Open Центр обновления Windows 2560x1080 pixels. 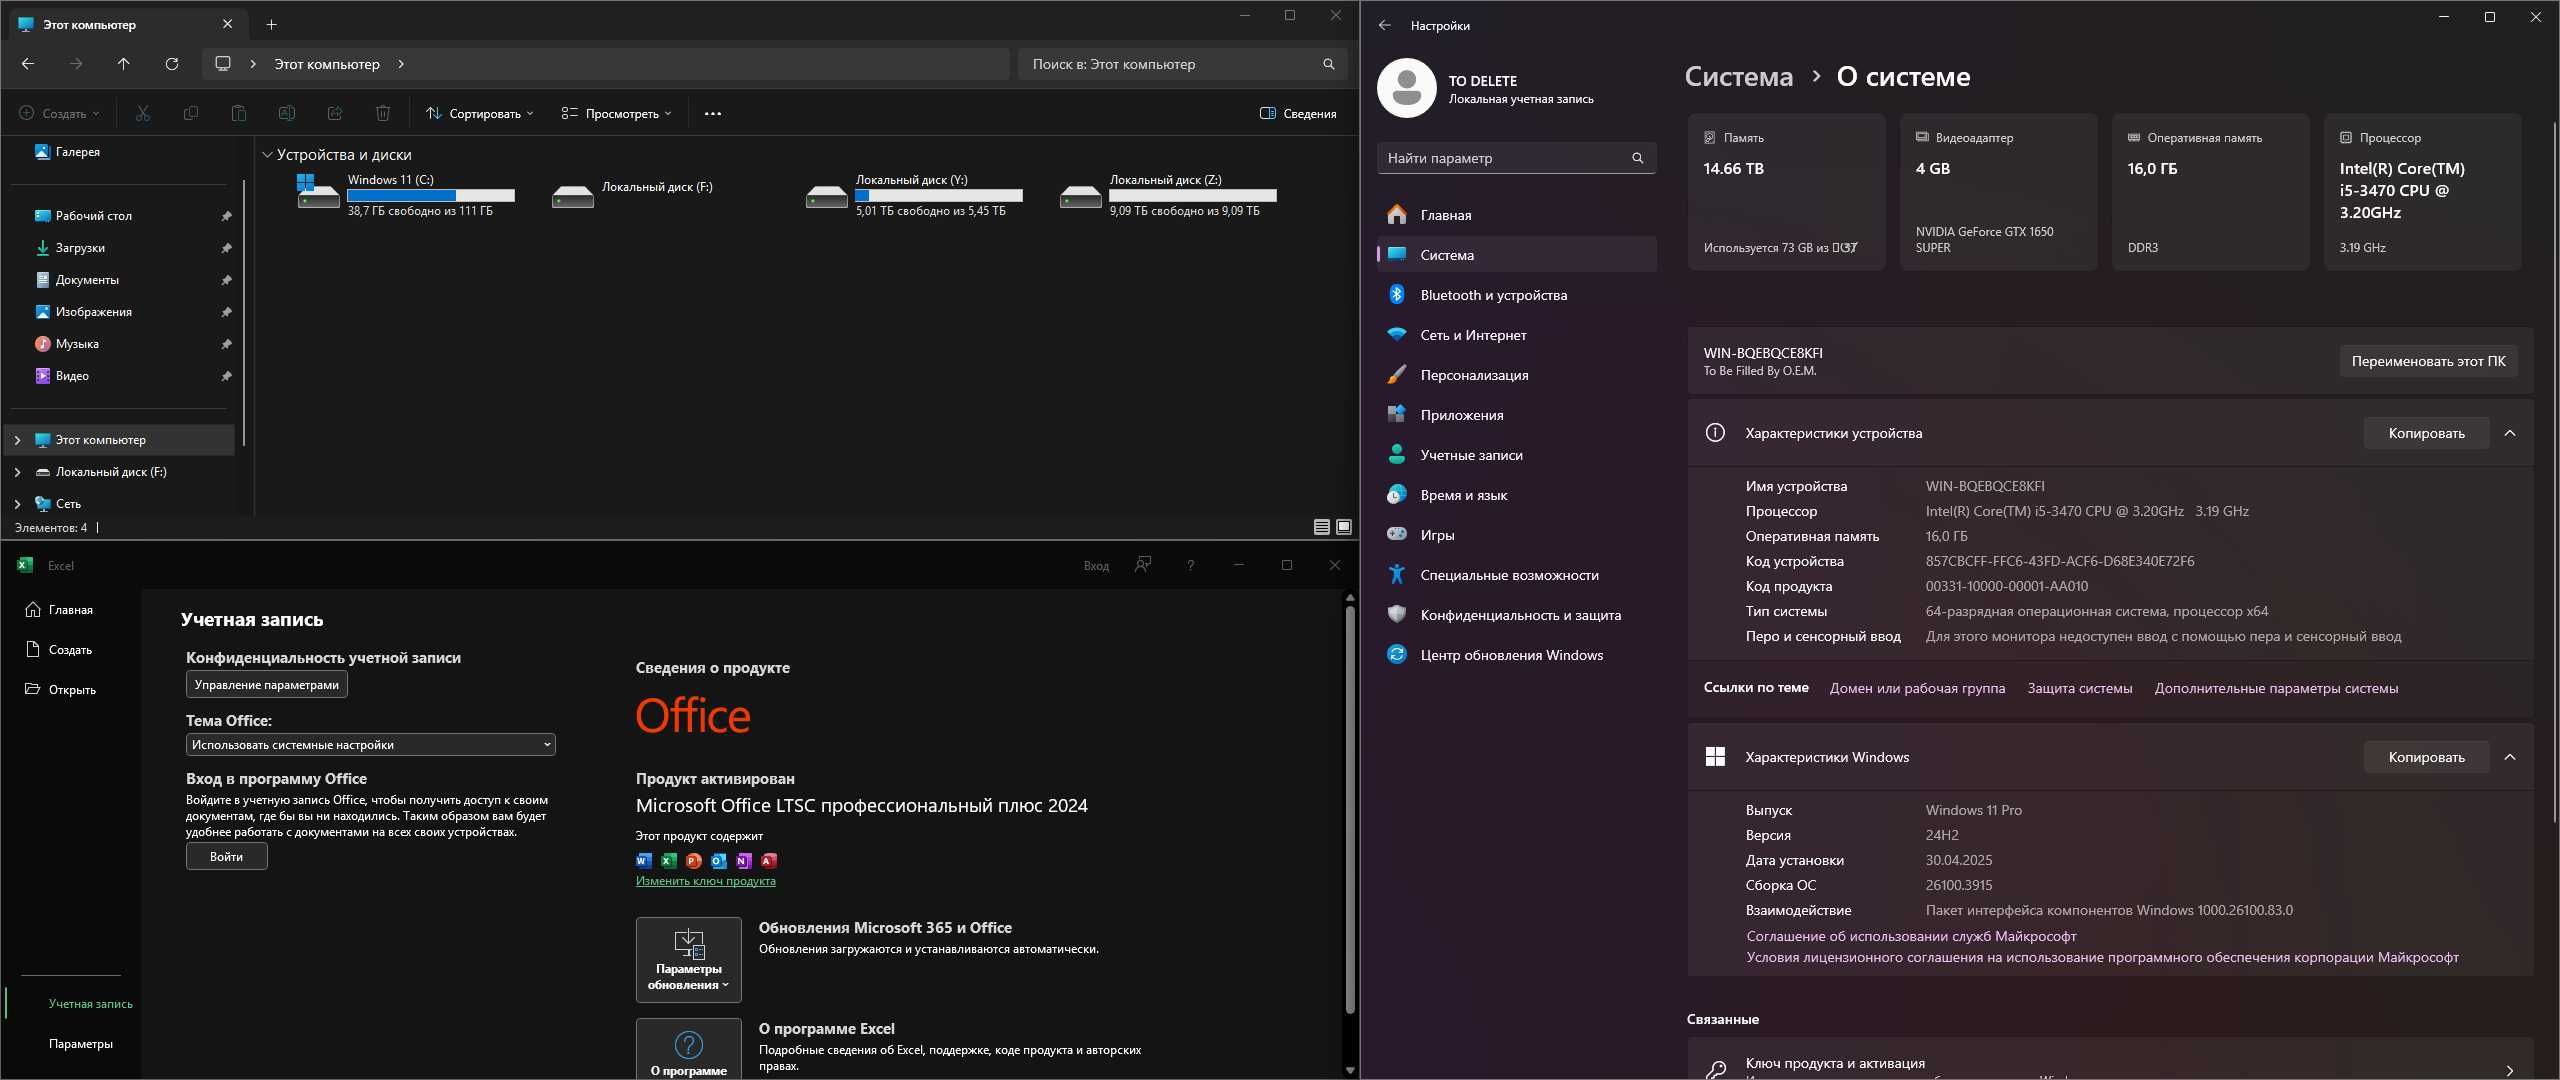click(1516, 655)
